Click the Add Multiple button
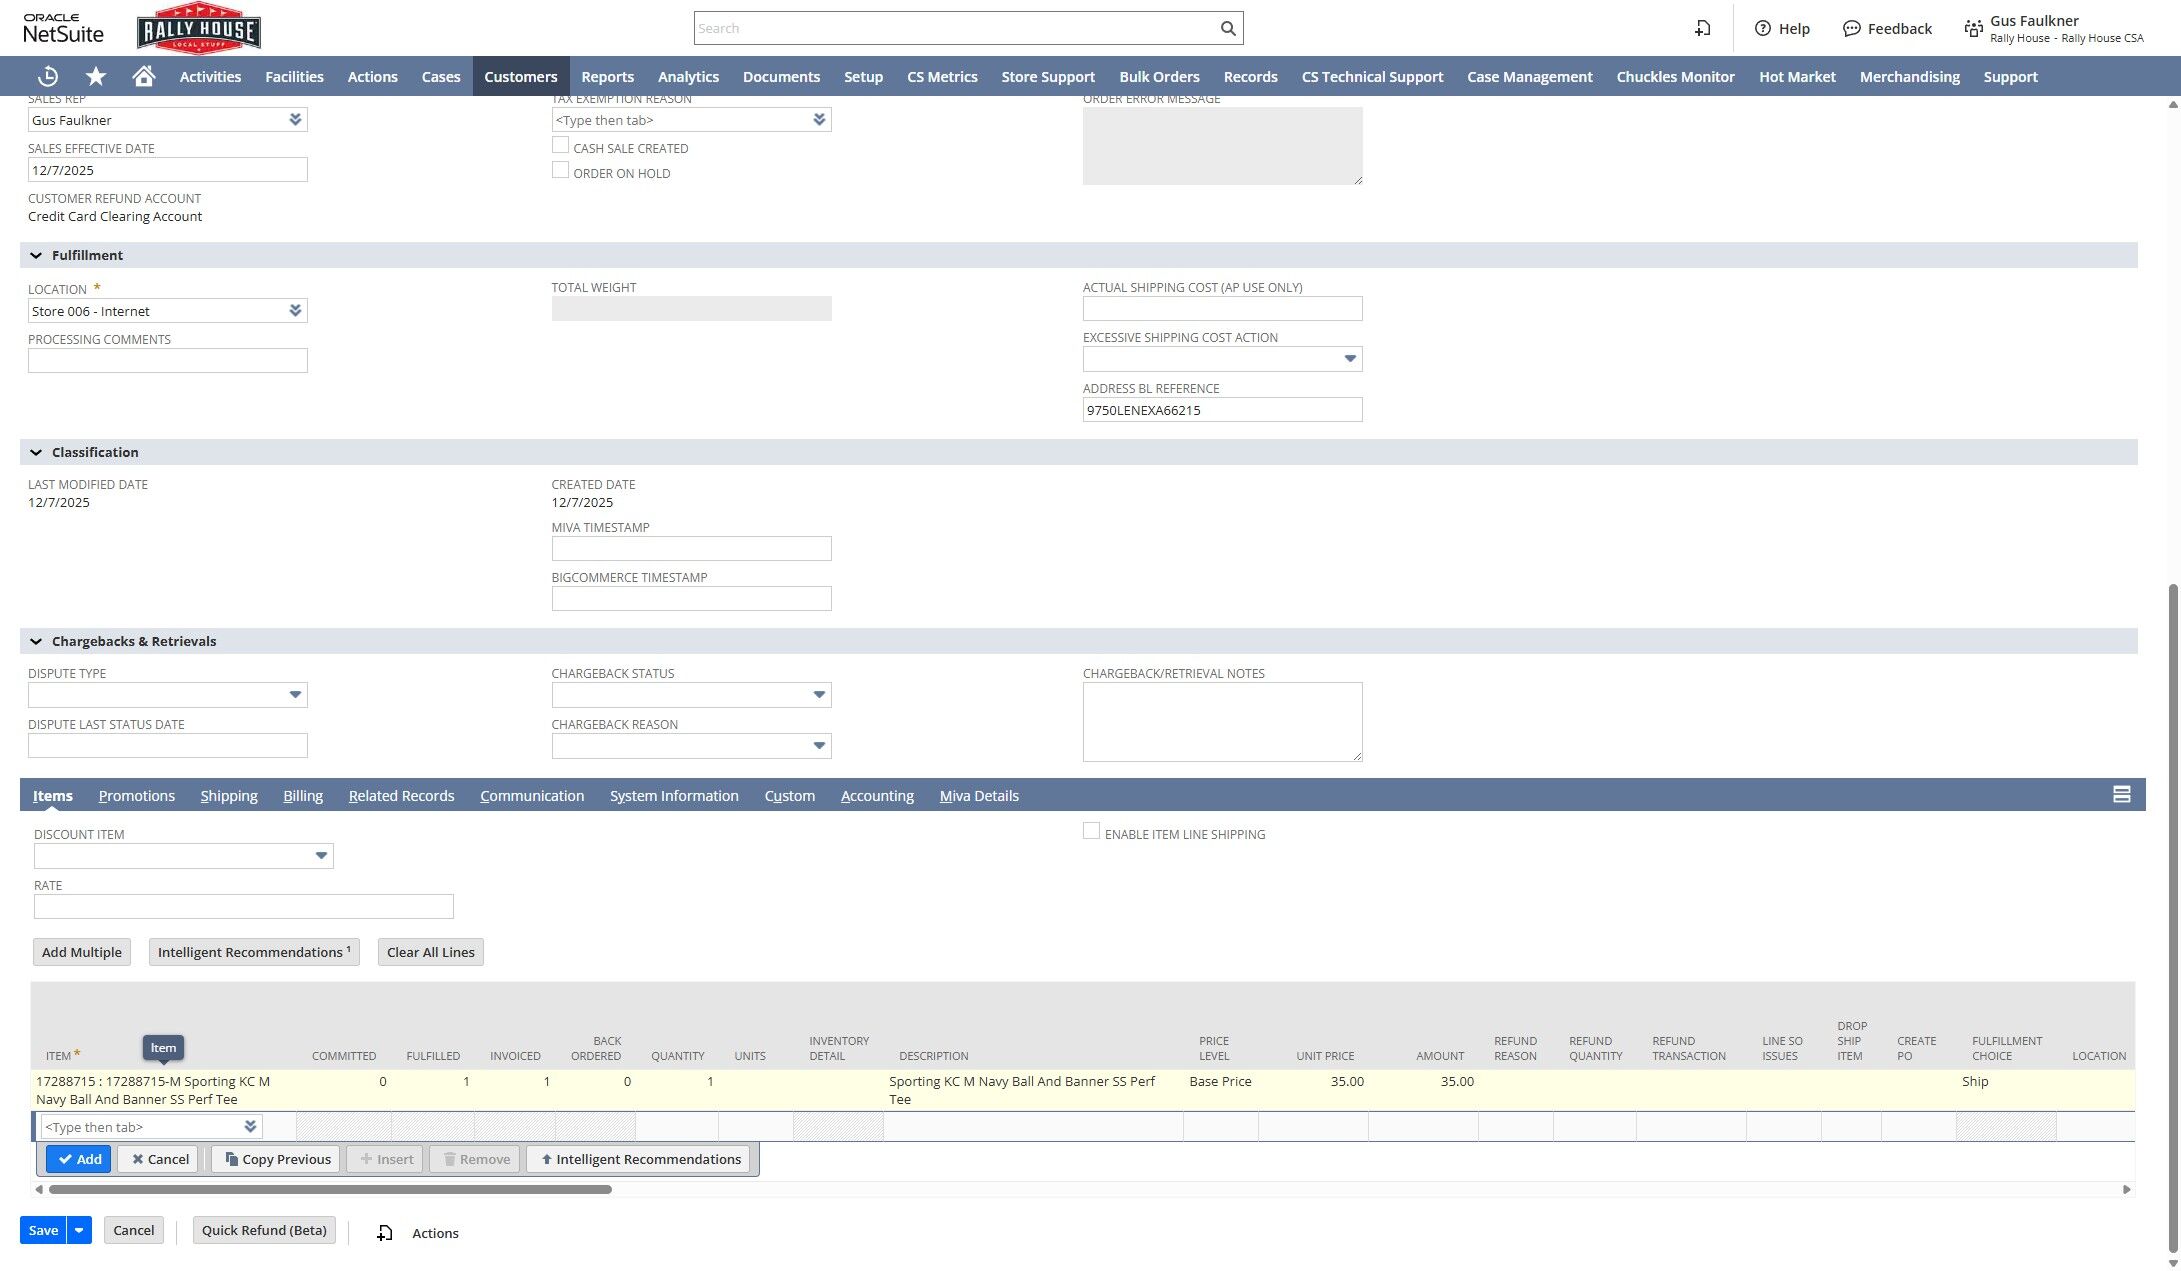Viewport: 2181px width, 1271px height. click(82, 952)
